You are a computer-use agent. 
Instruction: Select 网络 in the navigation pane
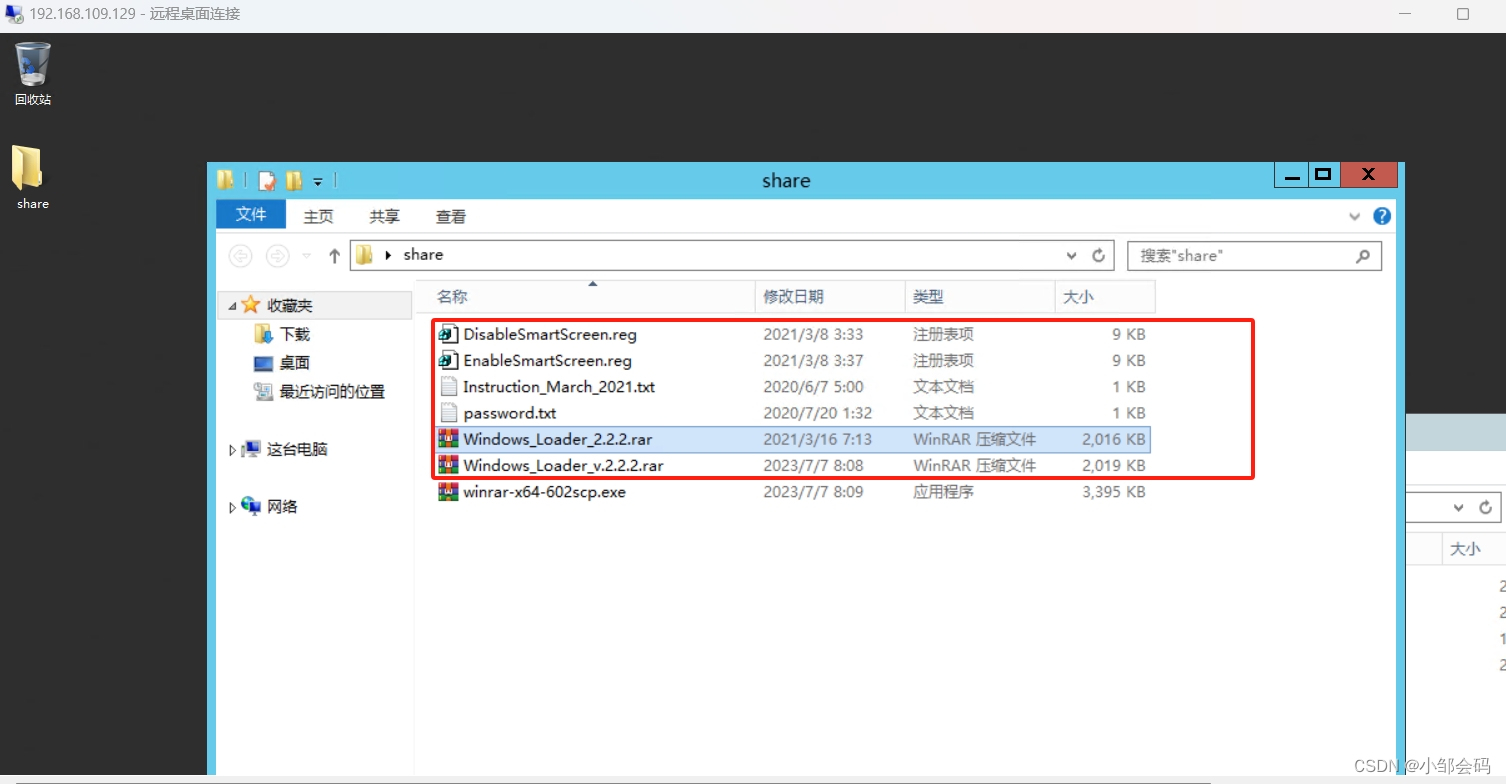[282, 508]
